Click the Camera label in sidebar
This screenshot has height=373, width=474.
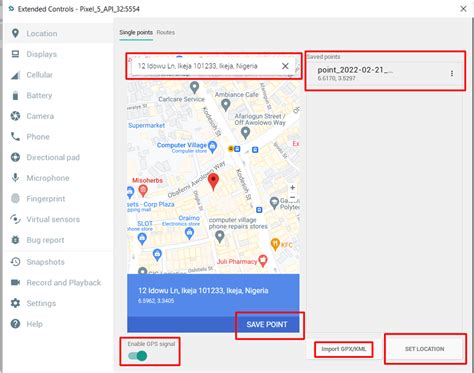point(40,116)
